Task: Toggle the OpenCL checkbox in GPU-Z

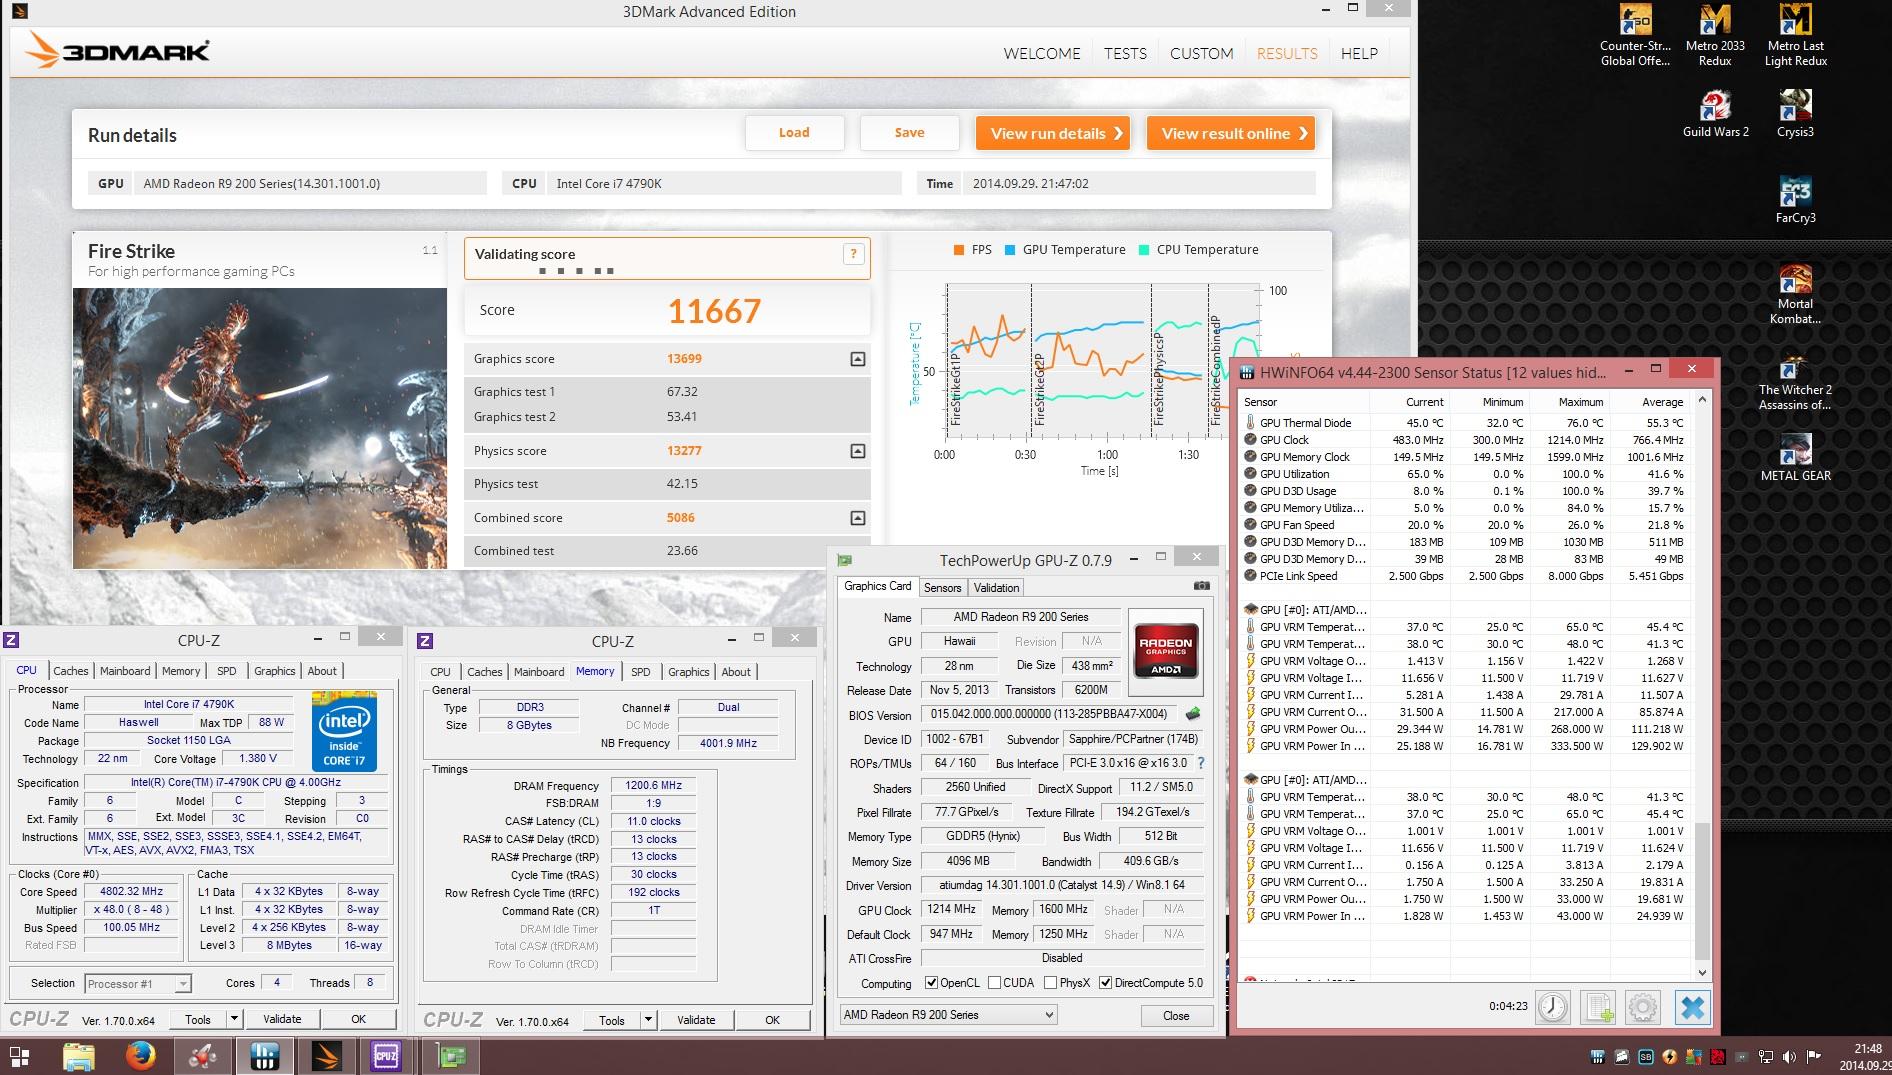Action: pos(932,983)
